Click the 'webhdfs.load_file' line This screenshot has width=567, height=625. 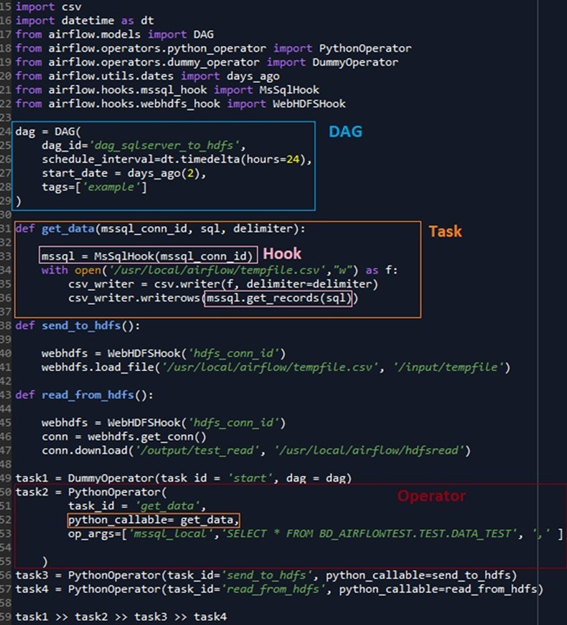pos(276,368)
